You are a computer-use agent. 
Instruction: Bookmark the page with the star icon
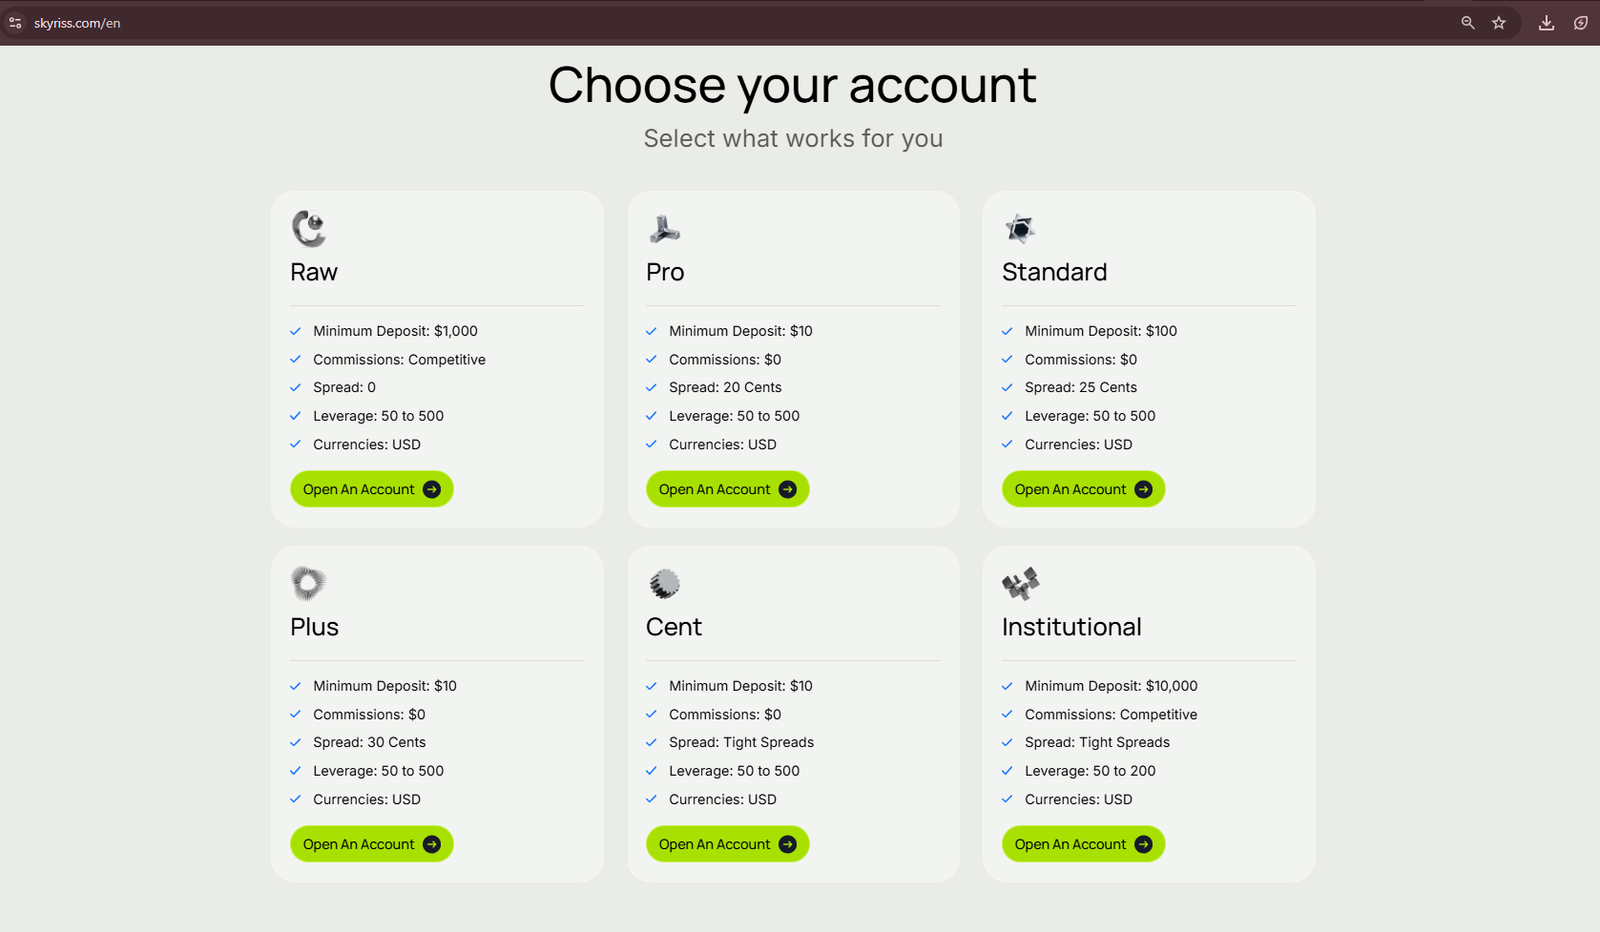(1500, 21)
